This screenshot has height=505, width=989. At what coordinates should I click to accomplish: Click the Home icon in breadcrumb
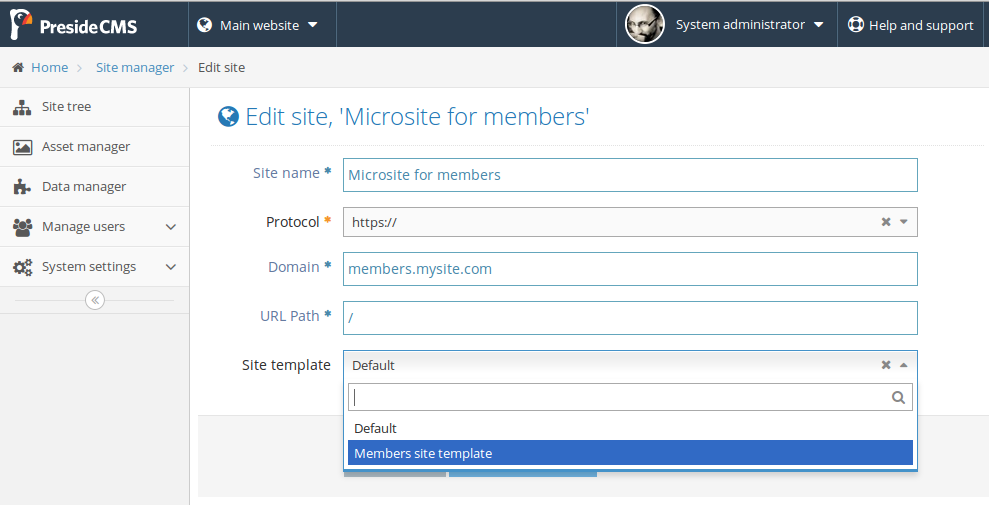coord(18,67)
